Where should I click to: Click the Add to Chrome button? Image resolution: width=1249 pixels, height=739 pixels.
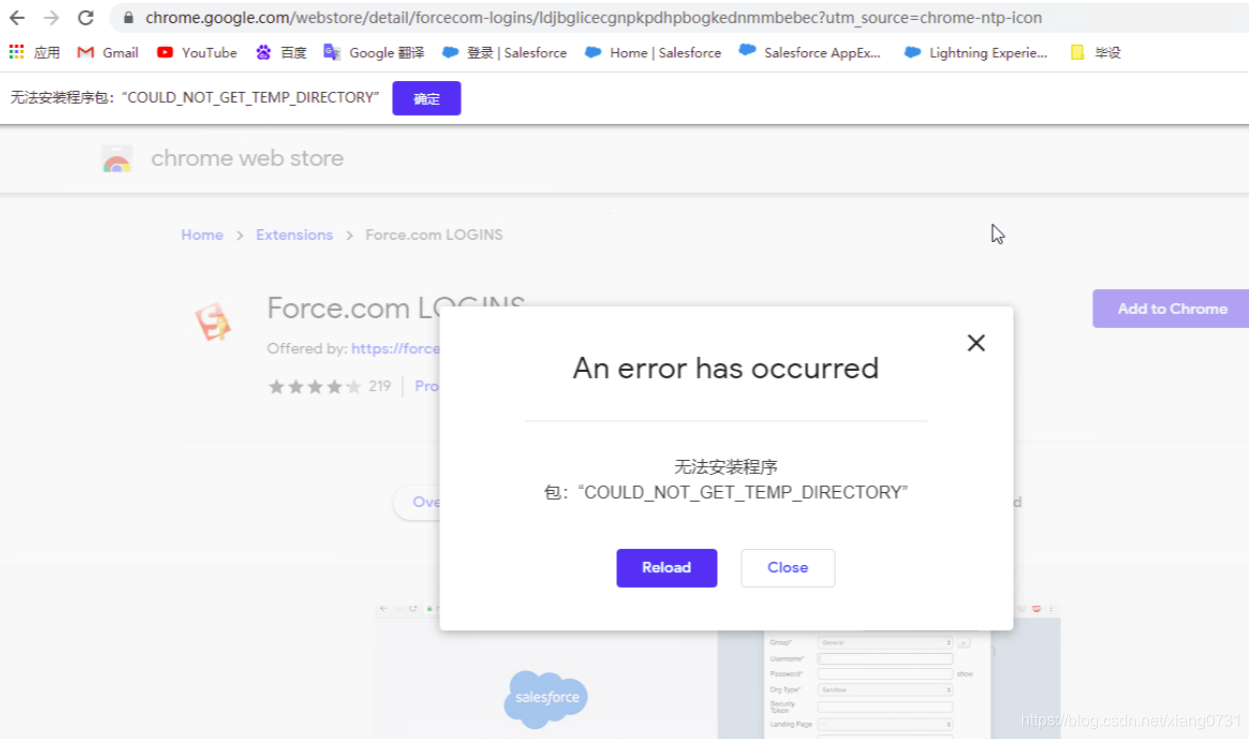tap(1171, 309)
